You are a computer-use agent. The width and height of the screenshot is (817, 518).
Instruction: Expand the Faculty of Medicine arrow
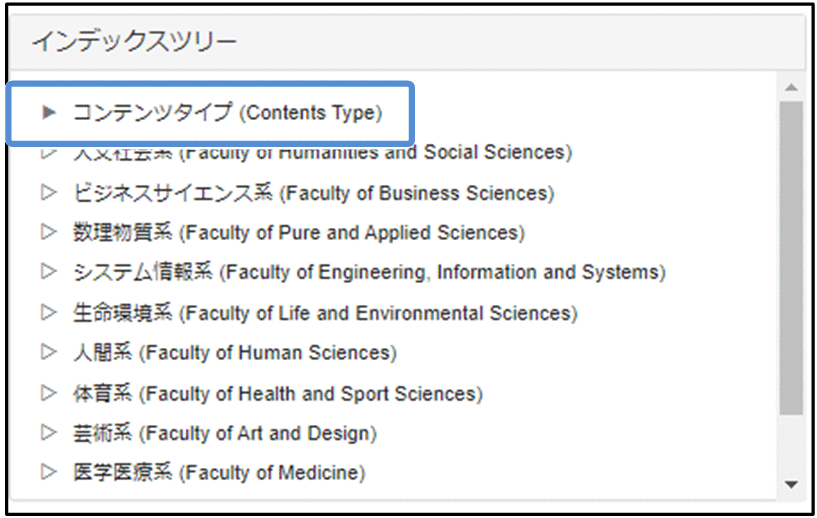(48, 472)
